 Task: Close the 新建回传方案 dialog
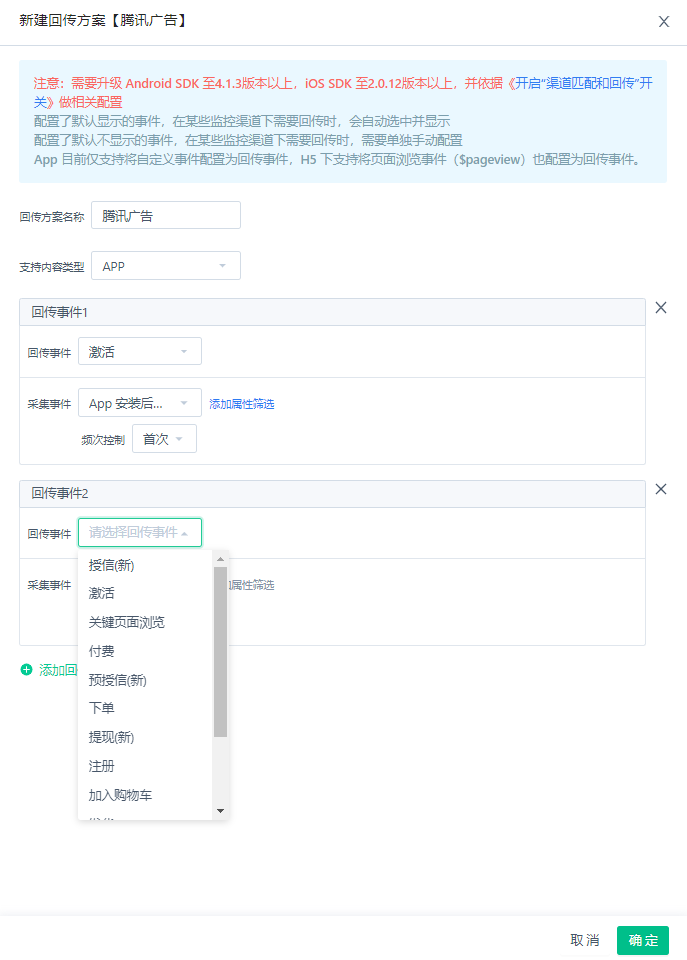[664, 22]
